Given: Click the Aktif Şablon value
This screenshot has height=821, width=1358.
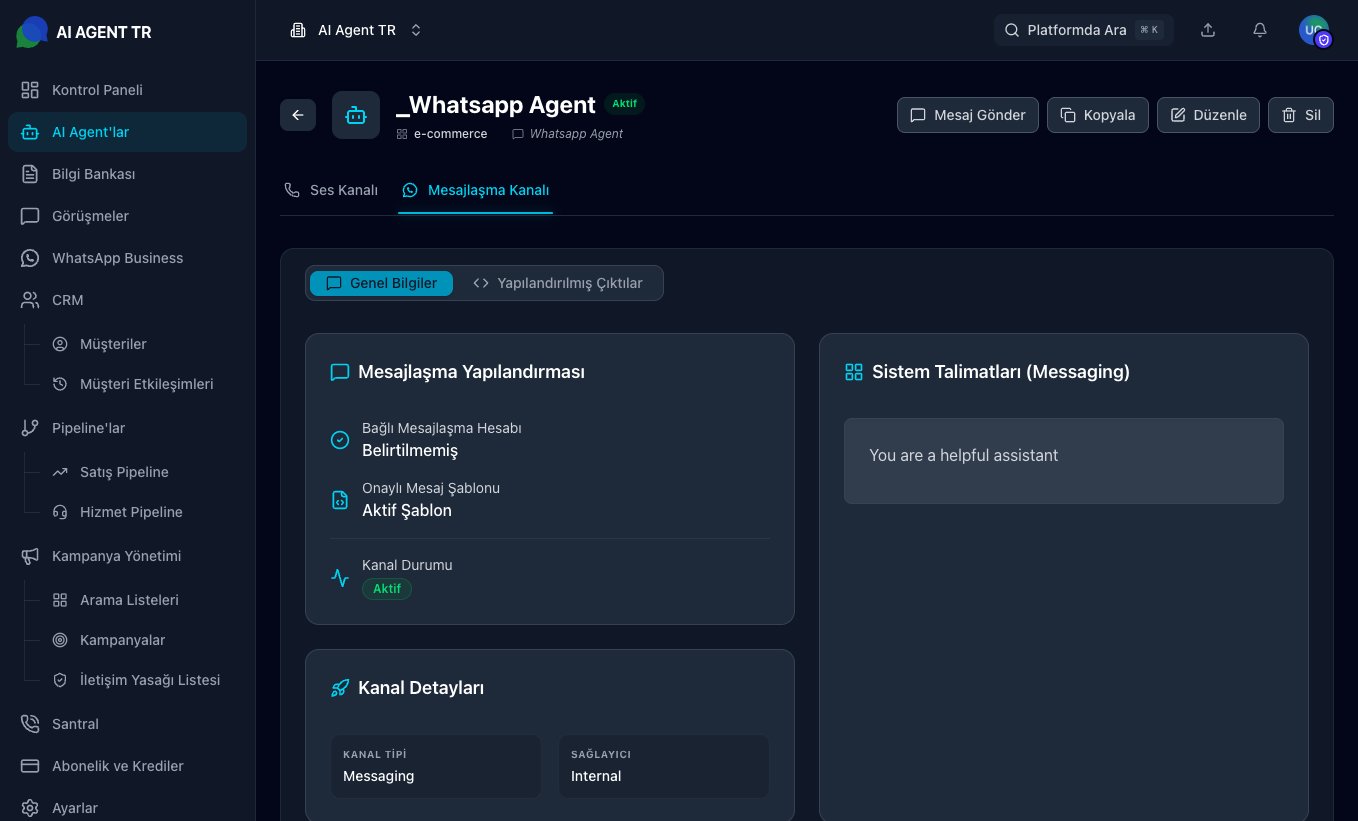Looking at the screenshot, I should 407,510.
